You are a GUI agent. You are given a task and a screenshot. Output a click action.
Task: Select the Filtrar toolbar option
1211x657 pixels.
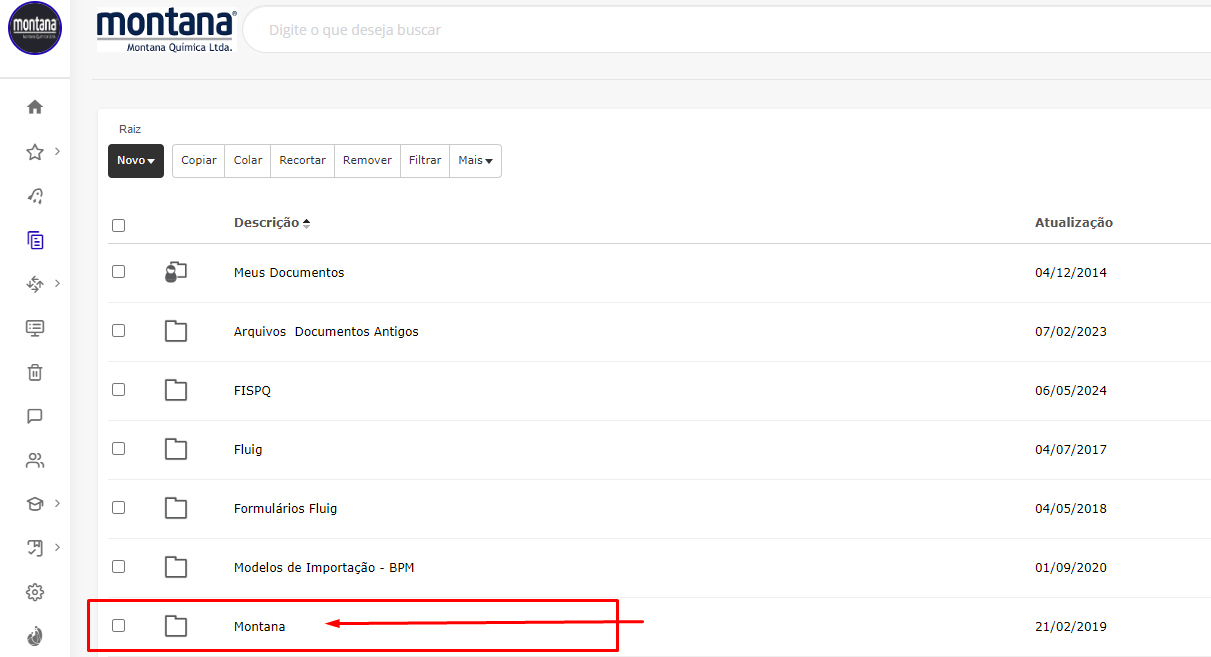click(x=425, y=161)
